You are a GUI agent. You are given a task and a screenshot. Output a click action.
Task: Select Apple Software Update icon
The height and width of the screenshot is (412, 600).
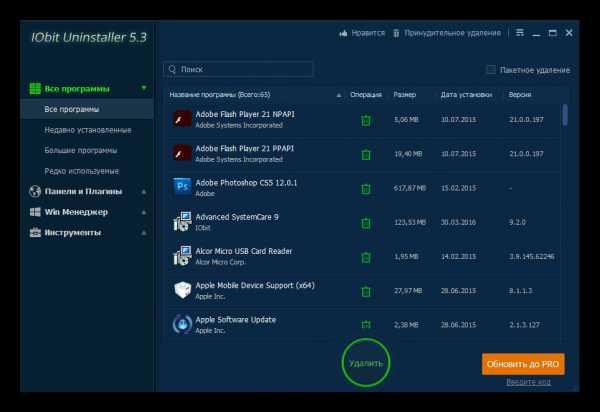[x=182, y=324]
